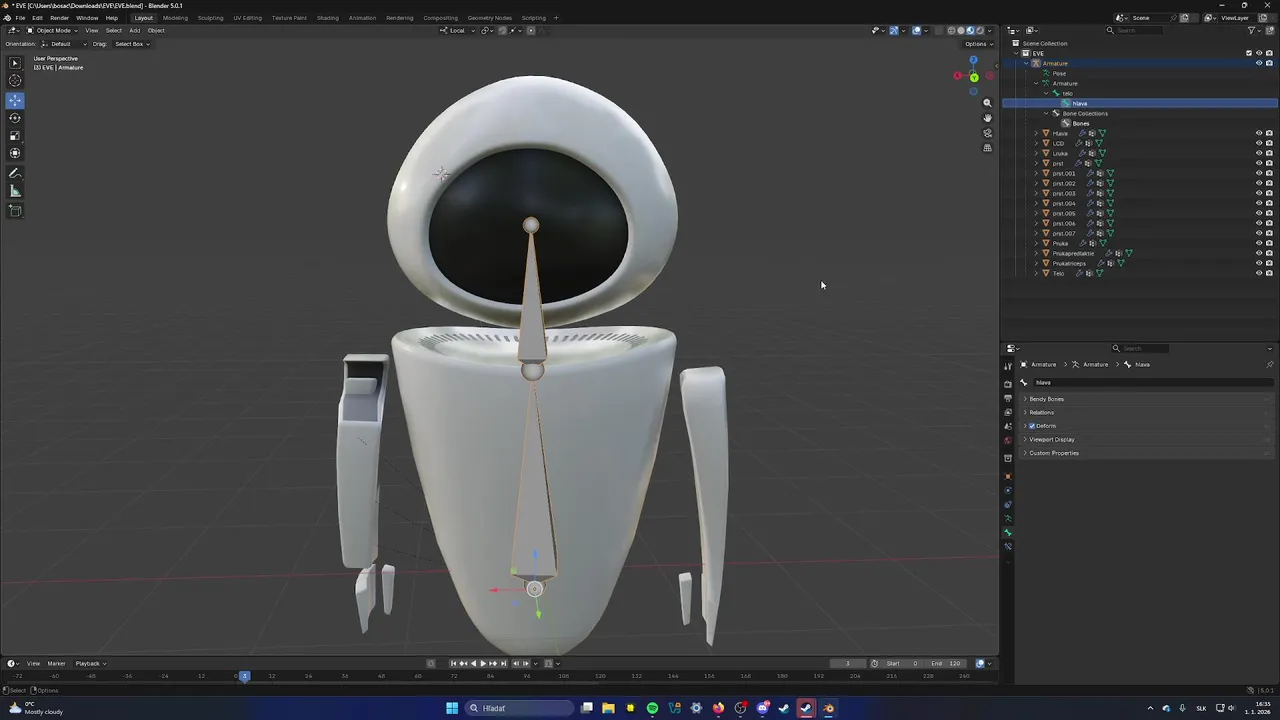Activate the Transform tool

pos(15,154)
